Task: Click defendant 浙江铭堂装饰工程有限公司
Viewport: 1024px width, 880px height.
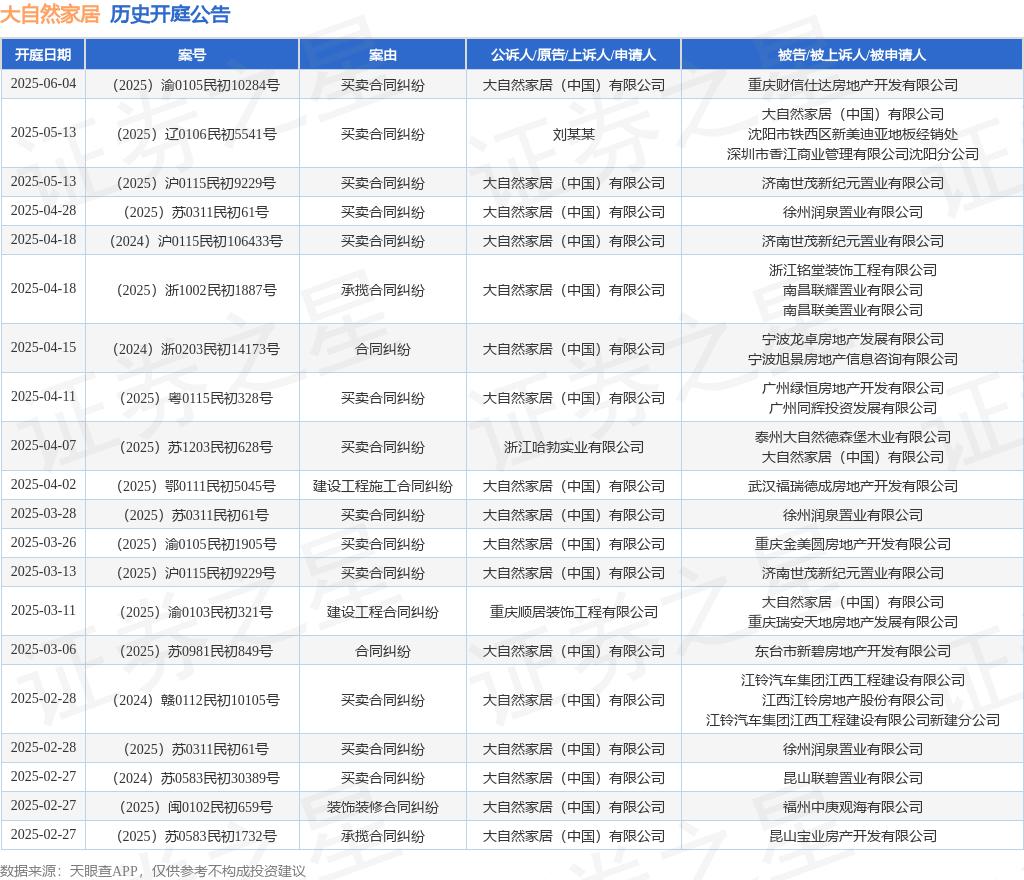Action: pos(852,270)
